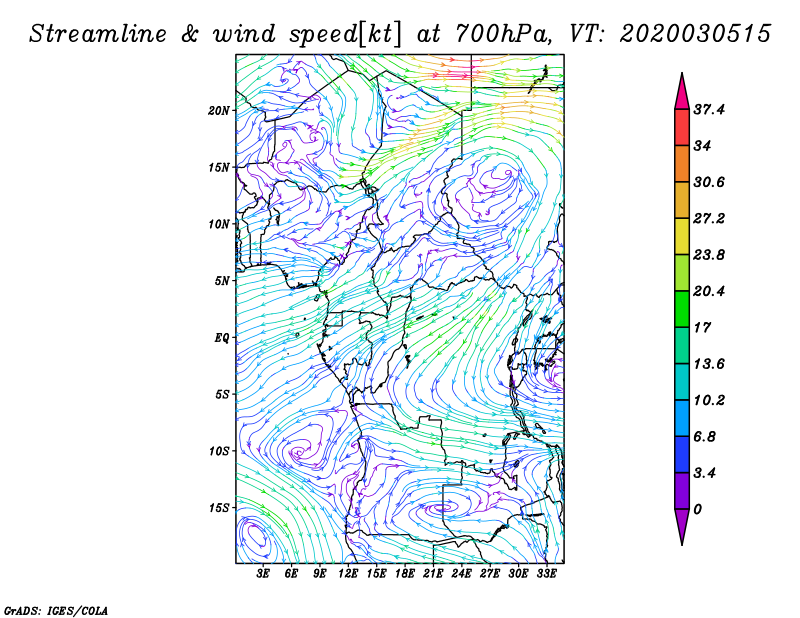Click the 21E longitude axis label
Image resolution: width=800 pixels, height=618 pixels.
pyautogui.click(x=433, y=574)
